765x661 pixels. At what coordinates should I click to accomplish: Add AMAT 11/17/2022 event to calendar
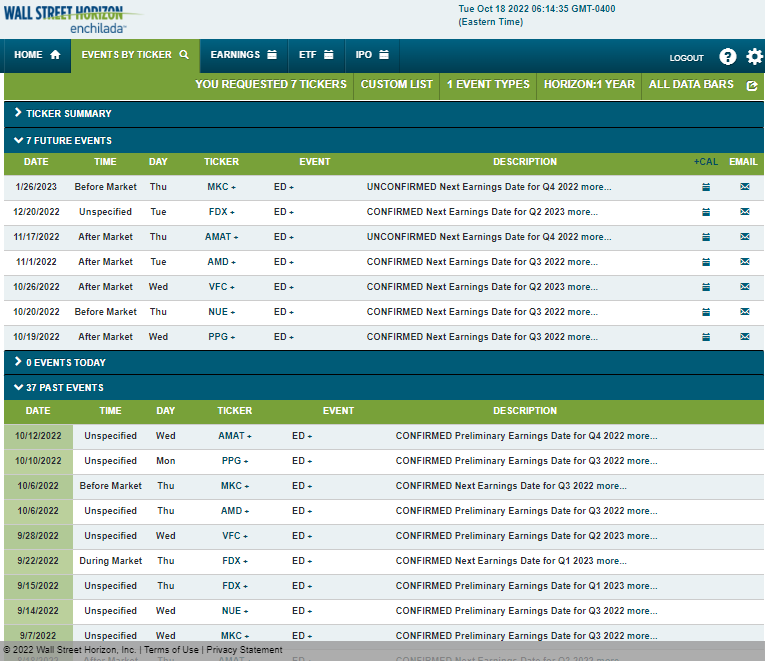tap(705, 237)
